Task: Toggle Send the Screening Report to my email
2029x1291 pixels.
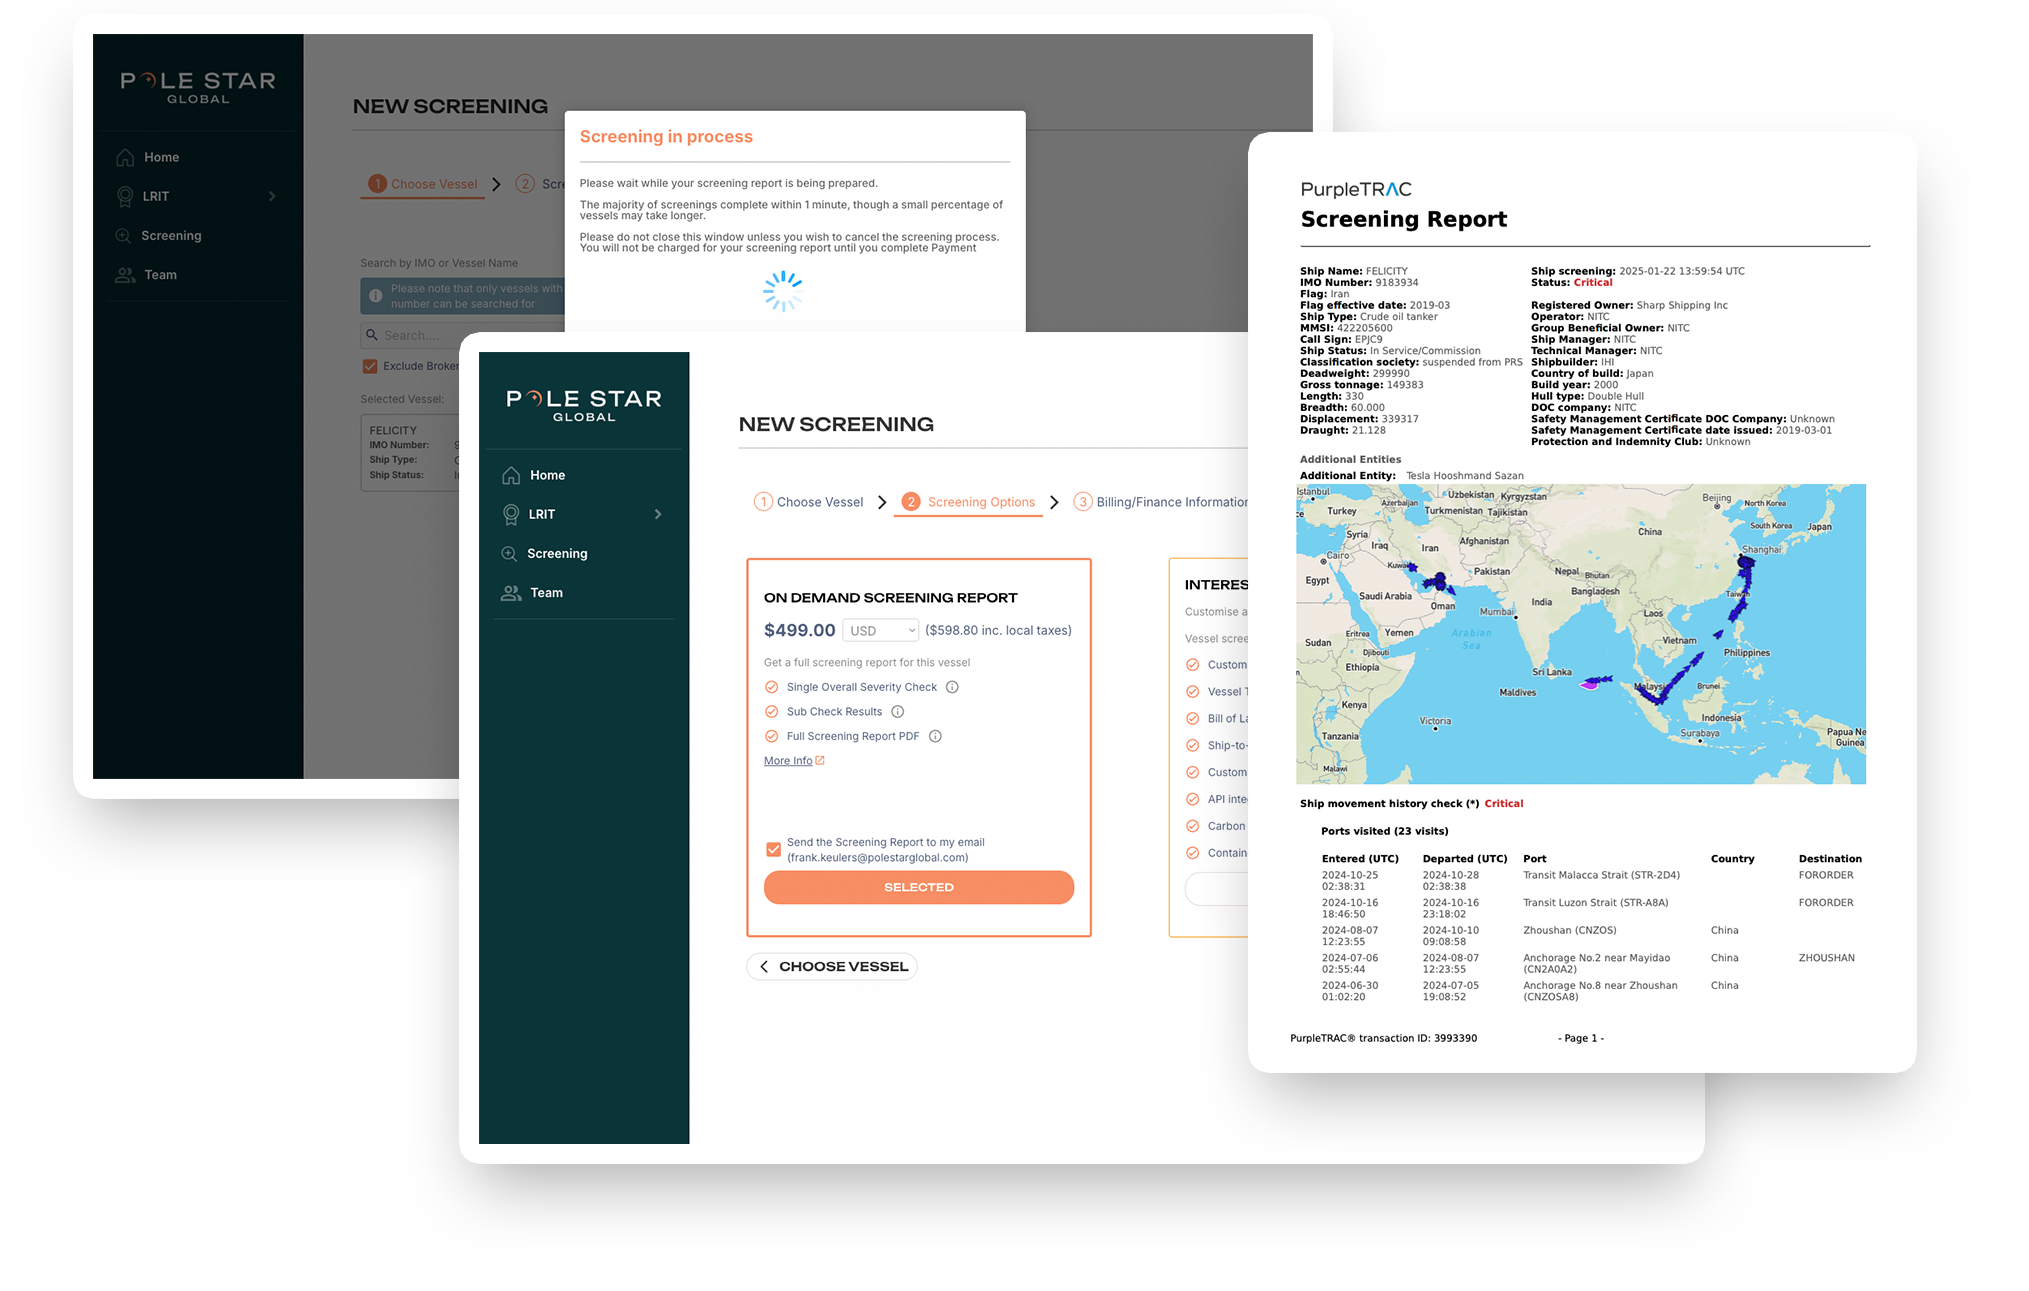Action: point(773,849)
